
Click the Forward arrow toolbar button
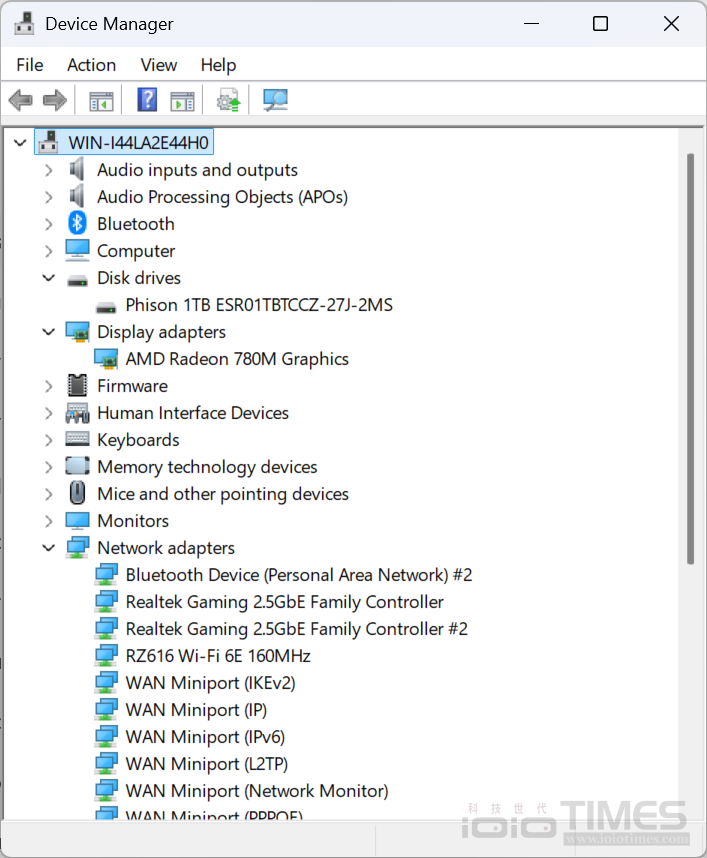tap(55, 100)
